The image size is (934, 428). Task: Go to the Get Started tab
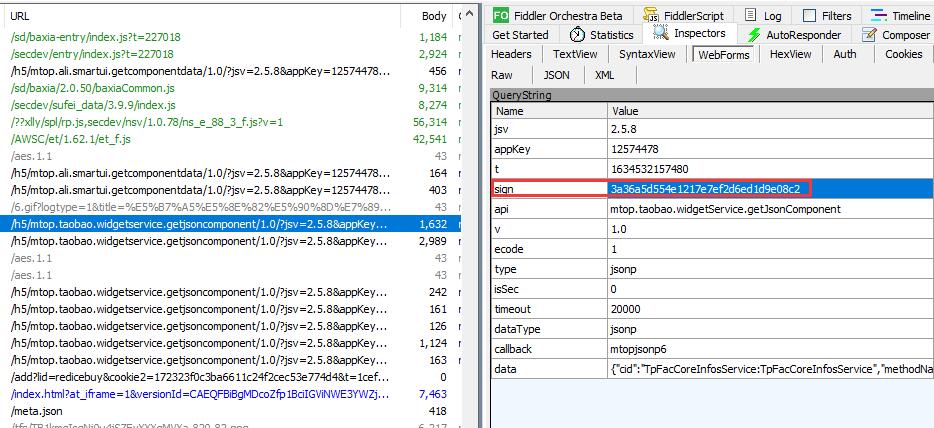coord(520,35)
